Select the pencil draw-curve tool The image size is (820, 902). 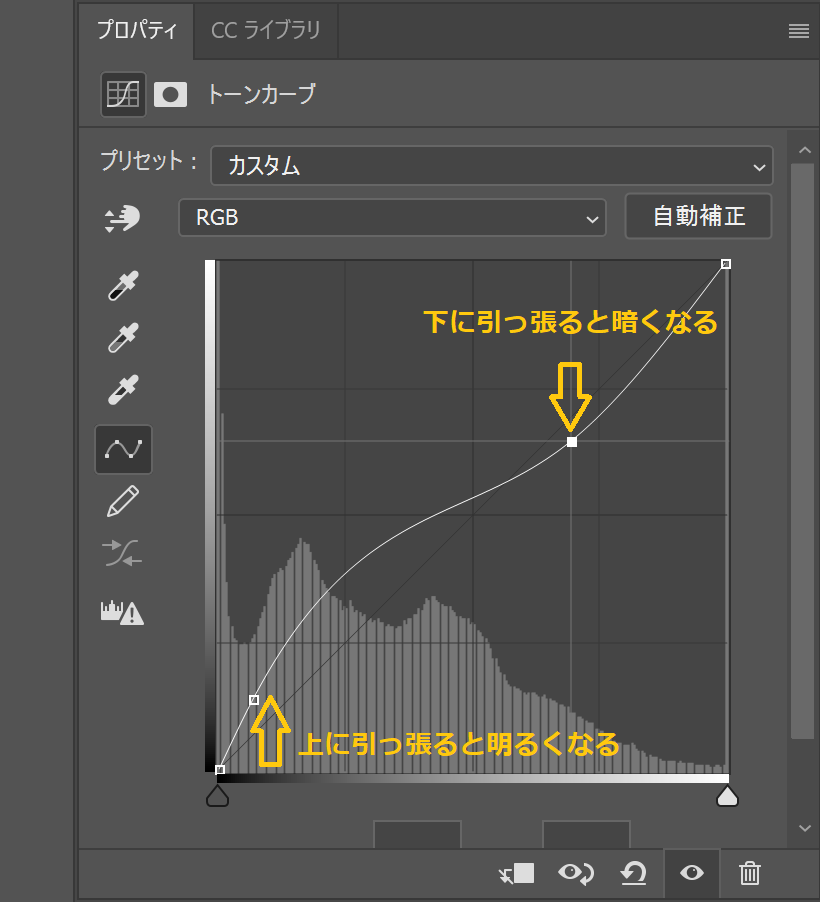tap(123, 501)
